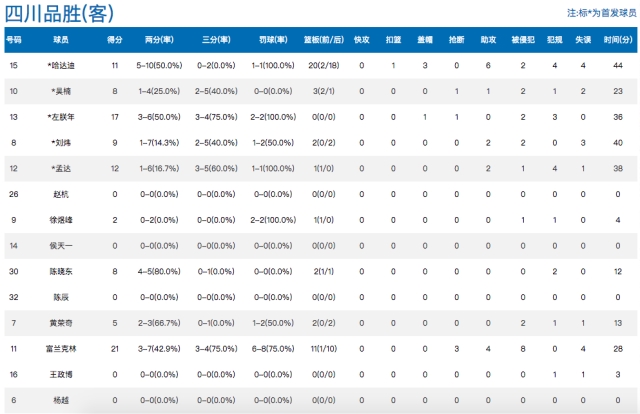Click the 失误 column header

click(x=583, y=40)
